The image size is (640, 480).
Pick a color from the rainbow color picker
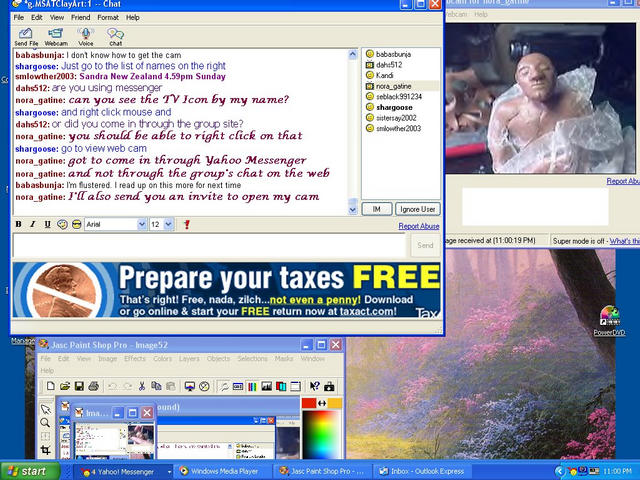point(322,434)
